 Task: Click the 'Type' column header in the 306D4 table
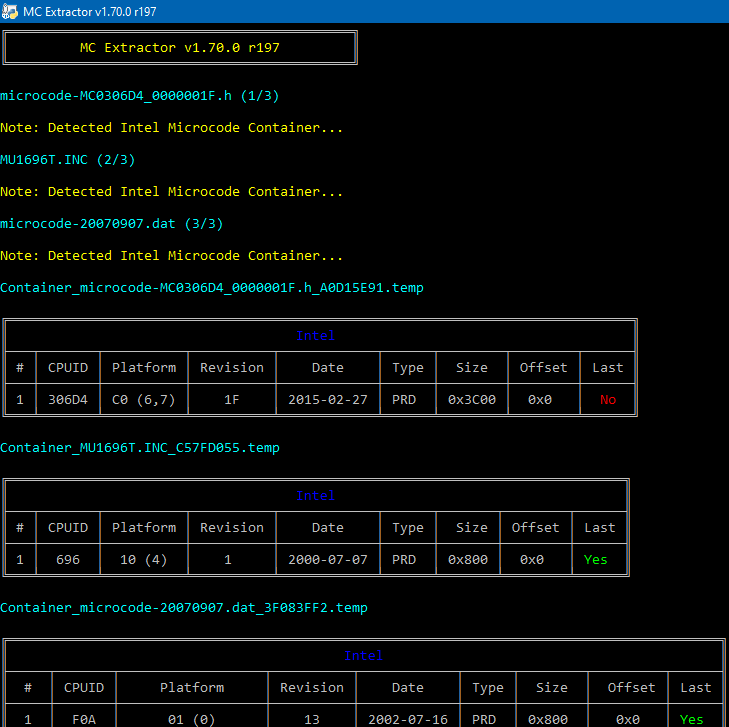pos(408,368)
